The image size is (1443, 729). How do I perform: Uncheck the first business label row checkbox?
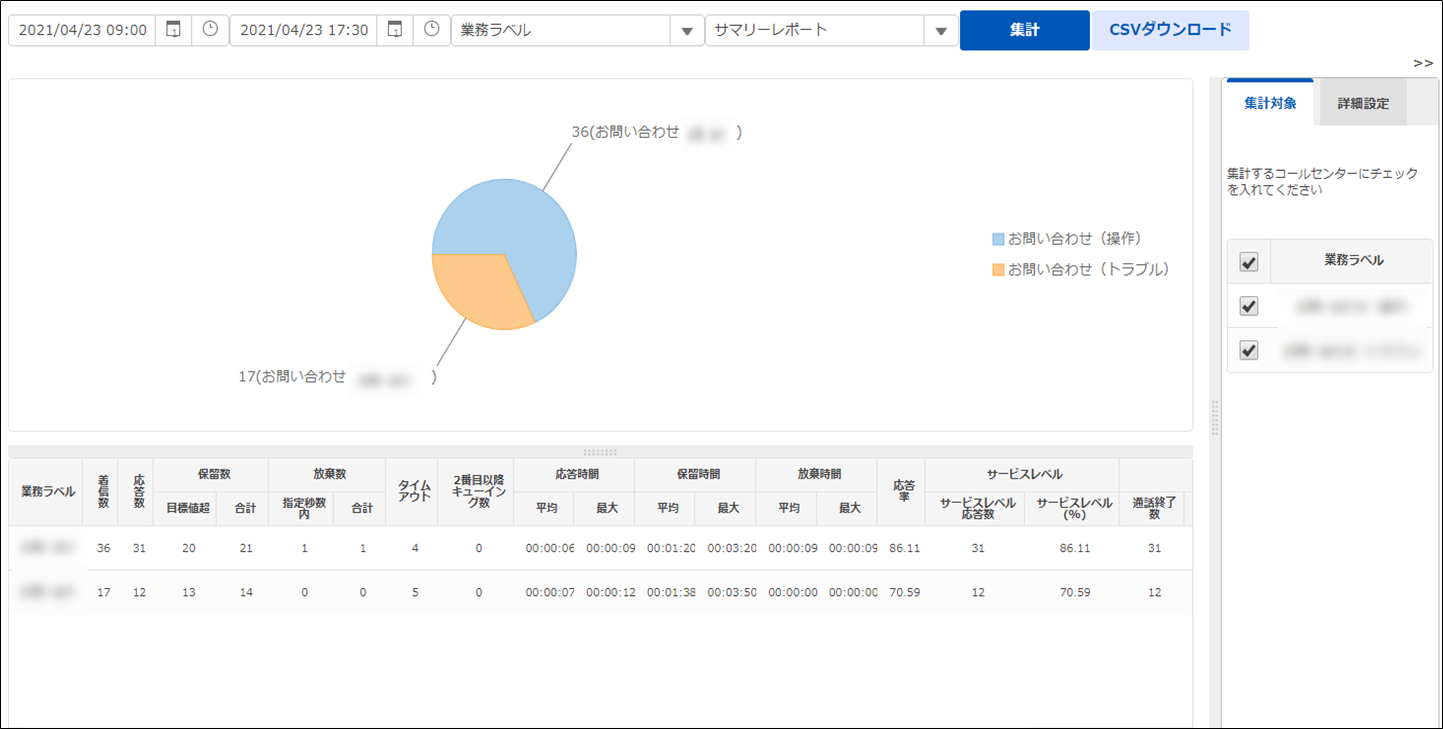[x=1248, y=306]
